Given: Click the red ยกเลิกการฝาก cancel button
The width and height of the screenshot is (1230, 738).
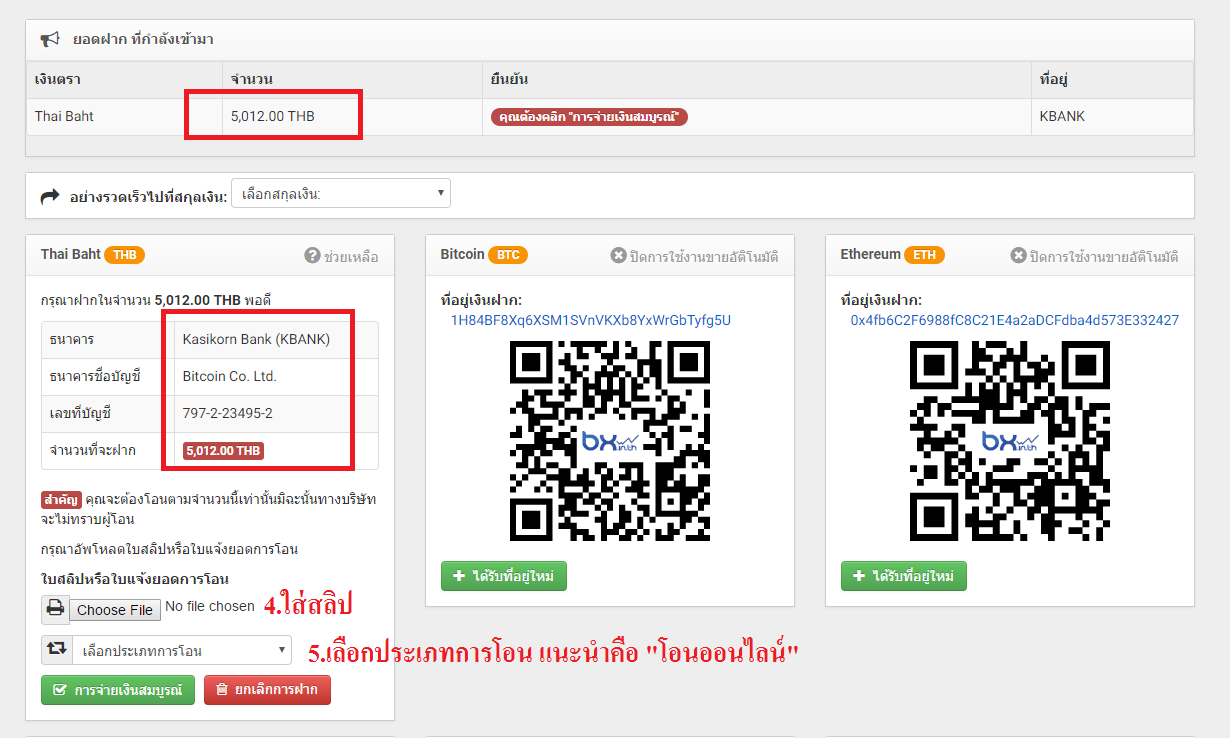Looking at the screenshot, I should coord(267,690).
